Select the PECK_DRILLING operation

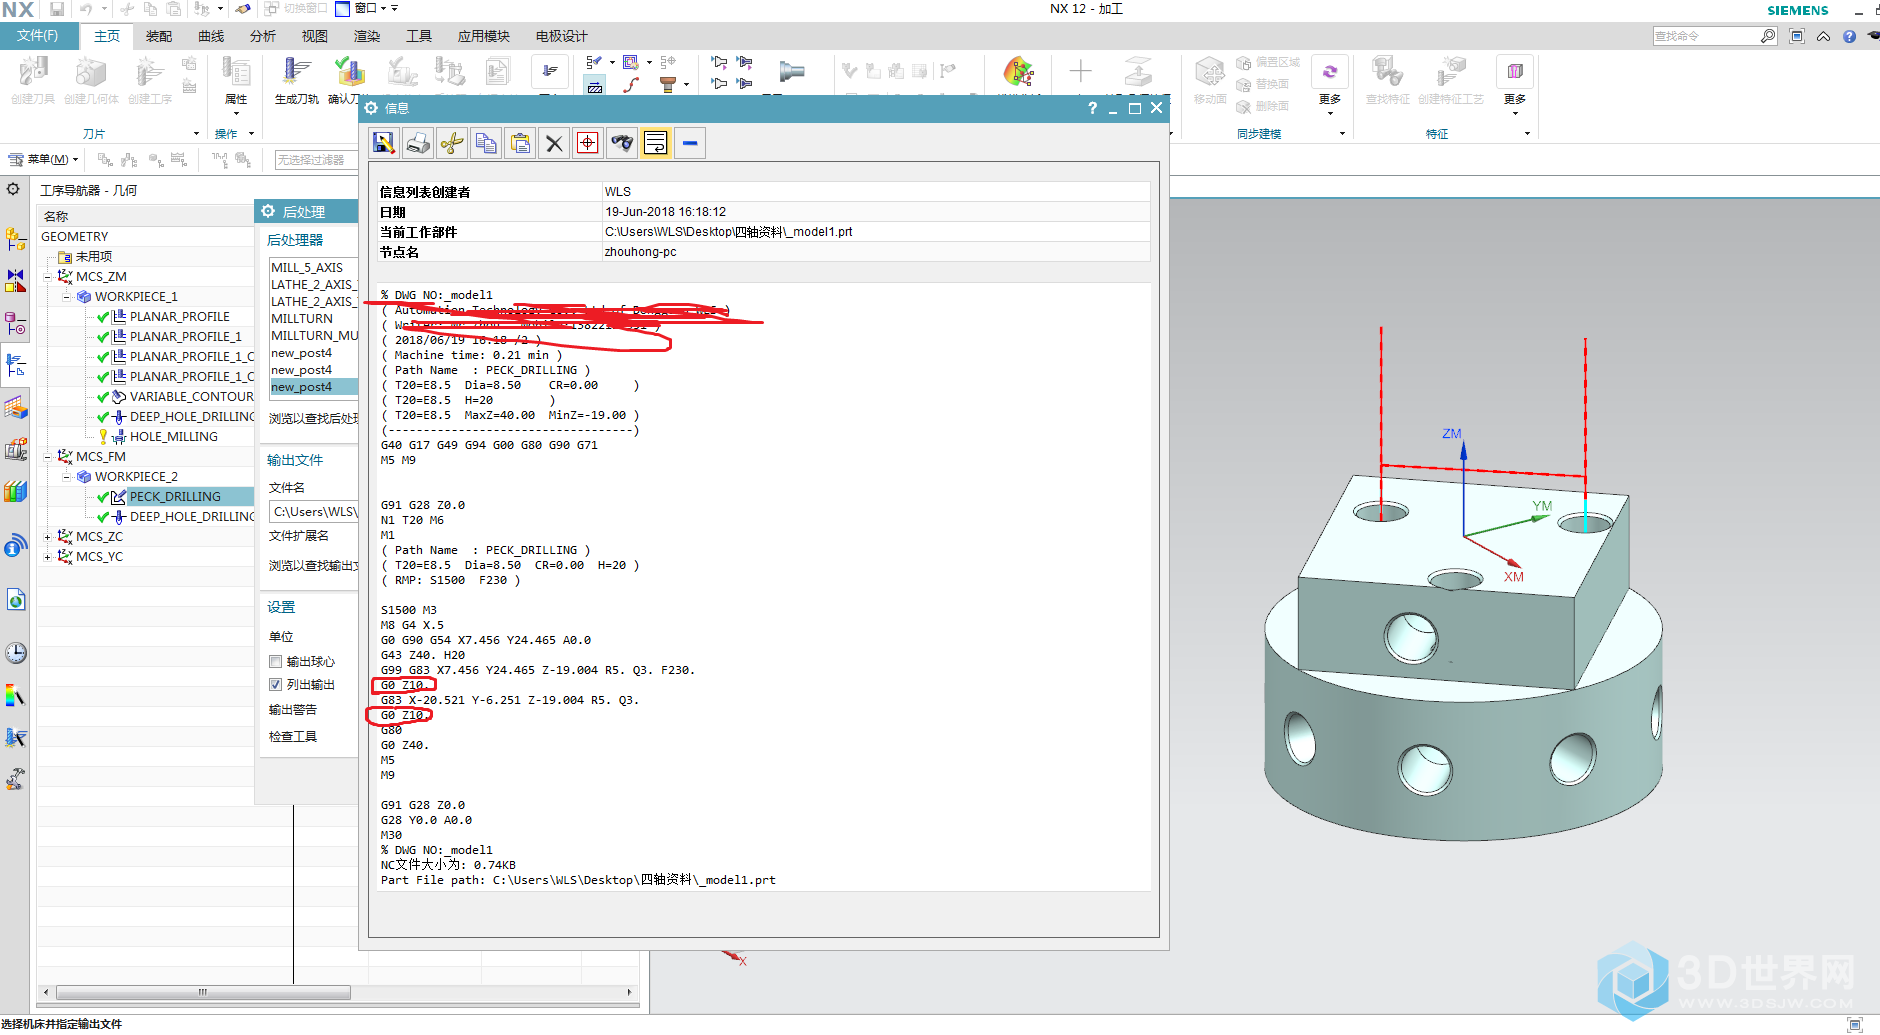176,497
